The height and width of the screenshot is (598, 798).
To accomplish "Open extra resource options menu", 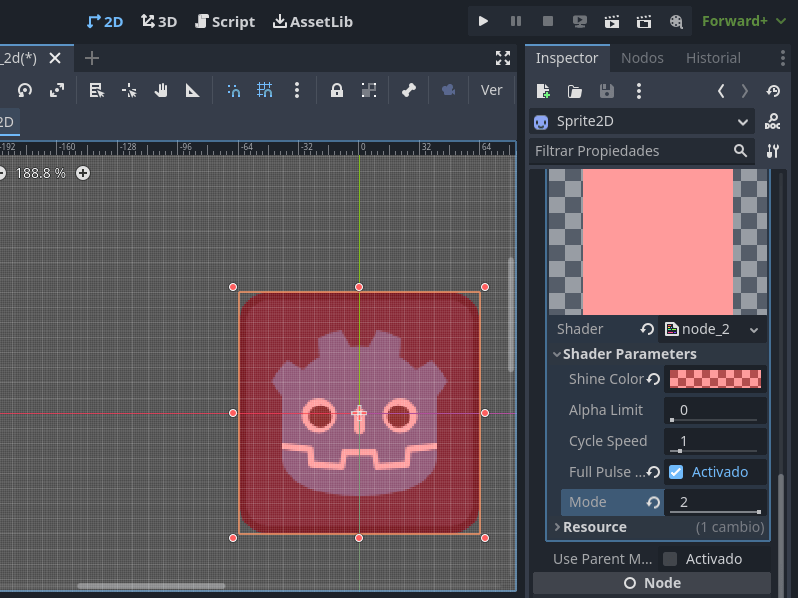I will coord(639,91).
